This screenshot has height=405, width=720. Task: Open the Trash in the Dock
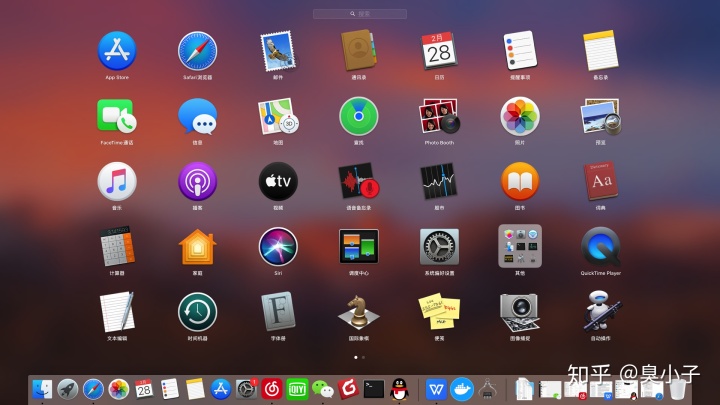click(x=677, y=389)
